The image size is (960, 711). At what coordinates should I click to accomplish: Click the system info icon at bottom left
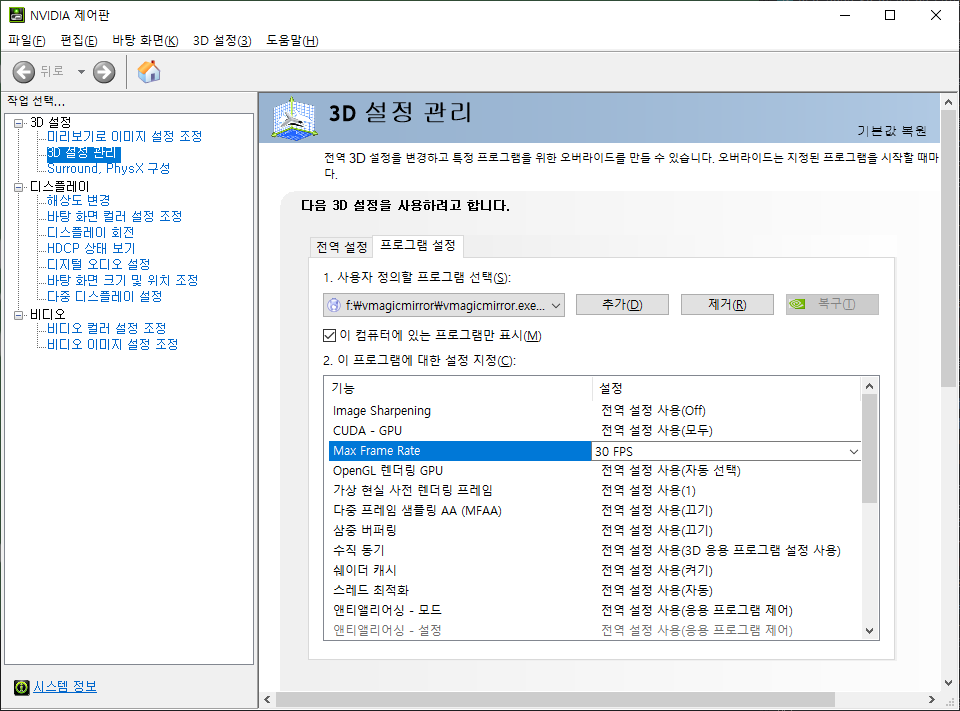coord(21,687)
